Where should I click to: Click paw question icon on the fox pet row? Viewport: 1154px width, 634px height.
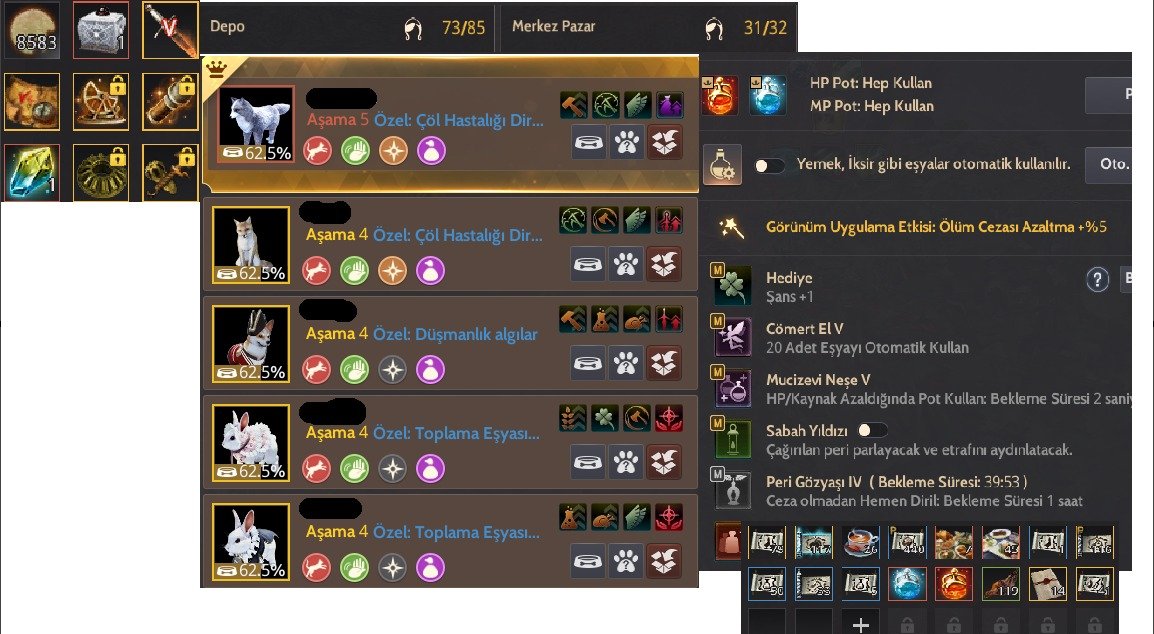pos(626,264)
